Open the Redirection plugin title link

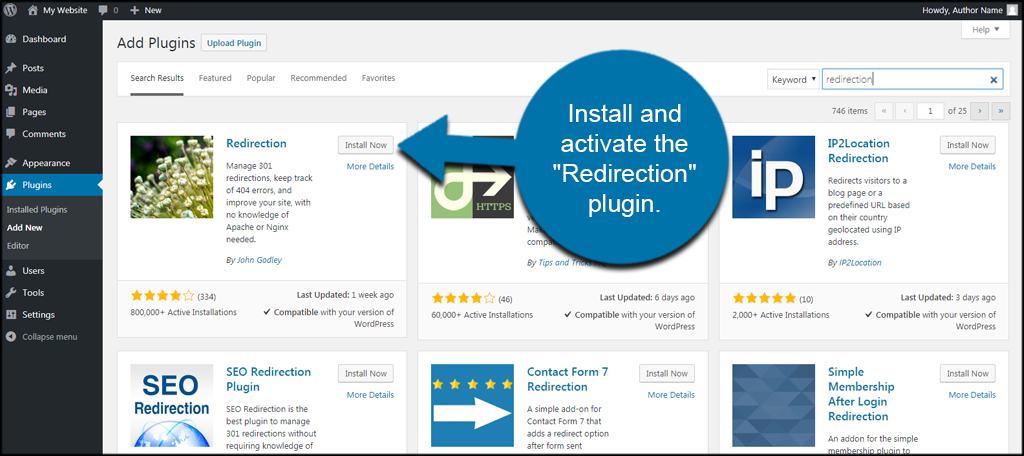click(x=256, y=144)
